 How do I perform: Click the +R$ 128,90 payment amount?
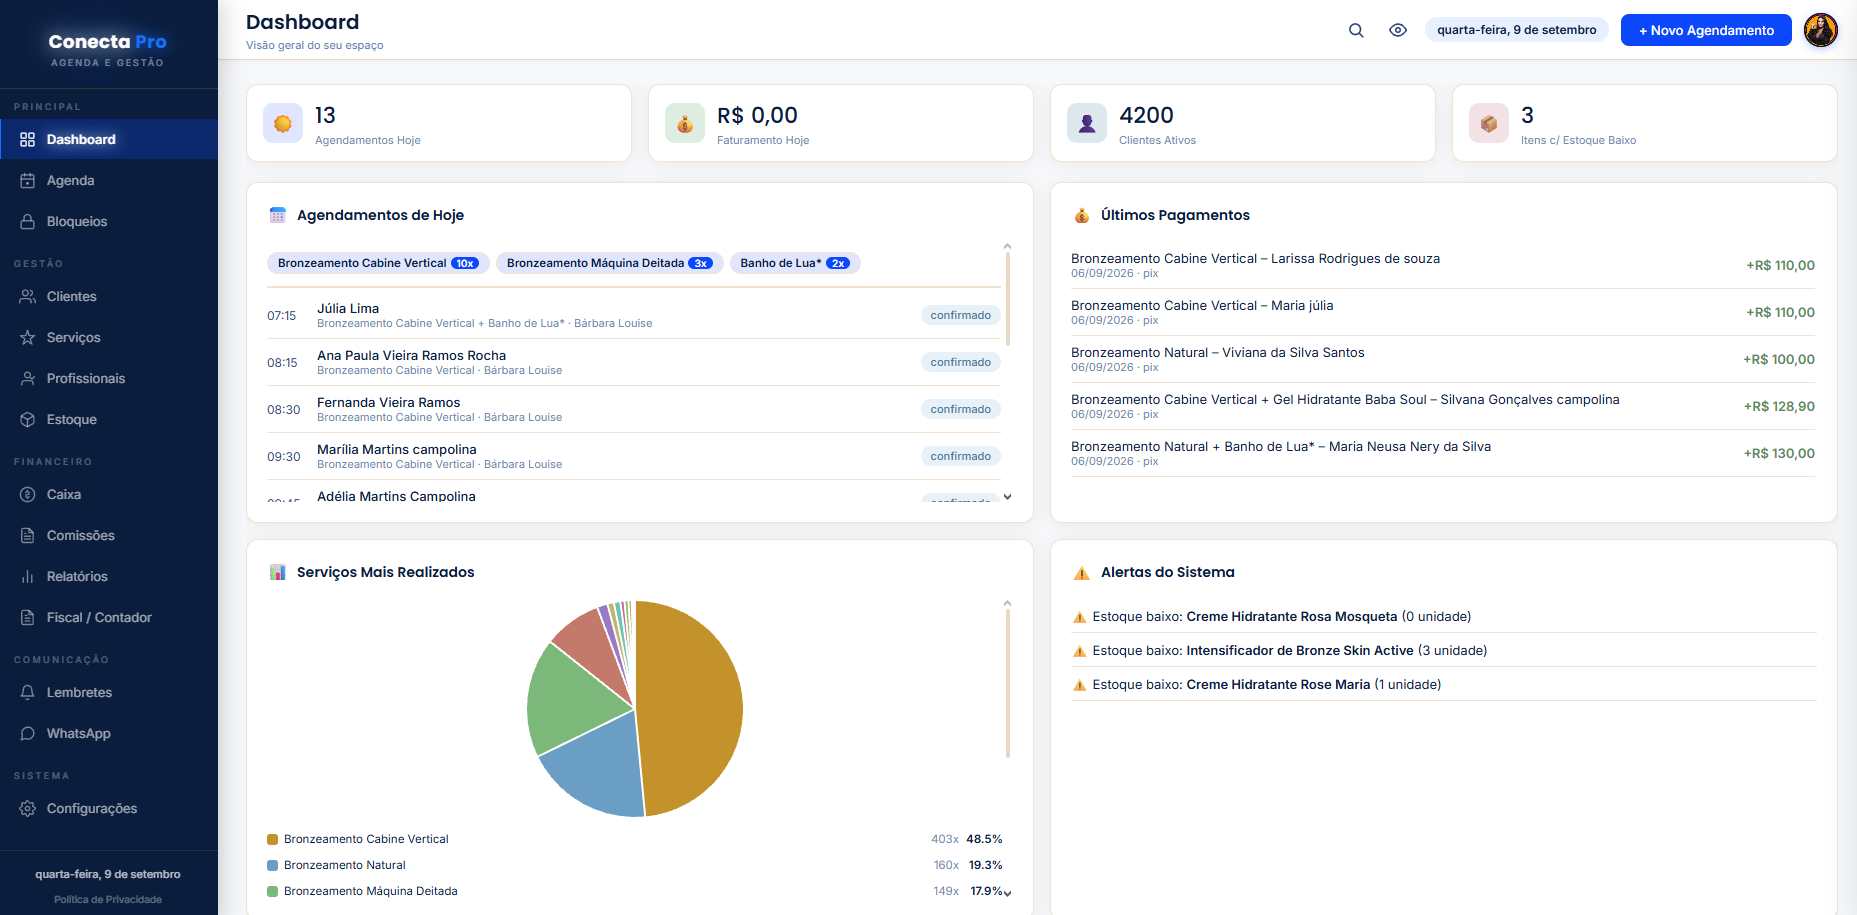1779,406
